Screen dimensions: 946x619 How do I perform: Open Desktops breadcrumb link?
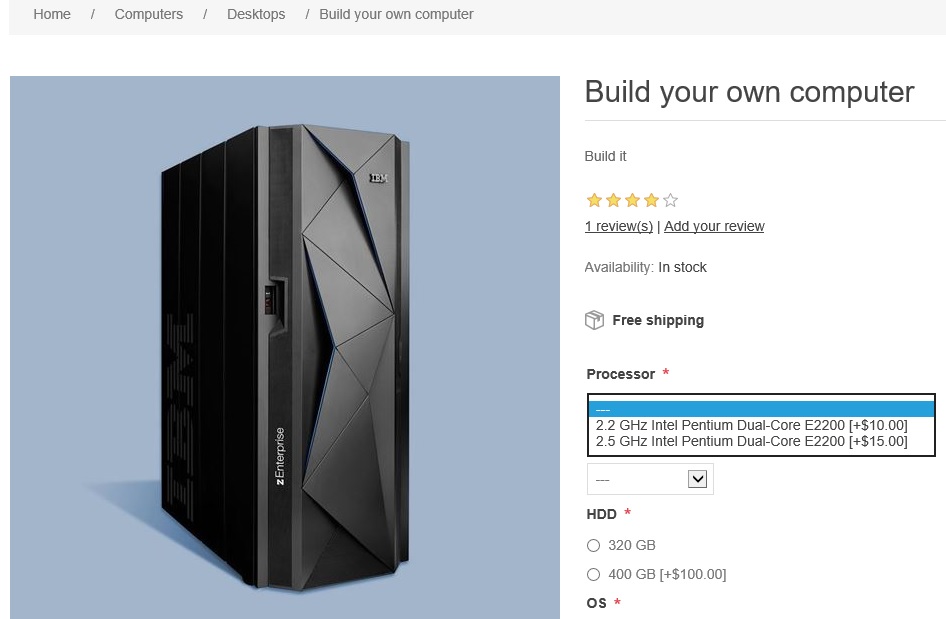pos(256,14)
